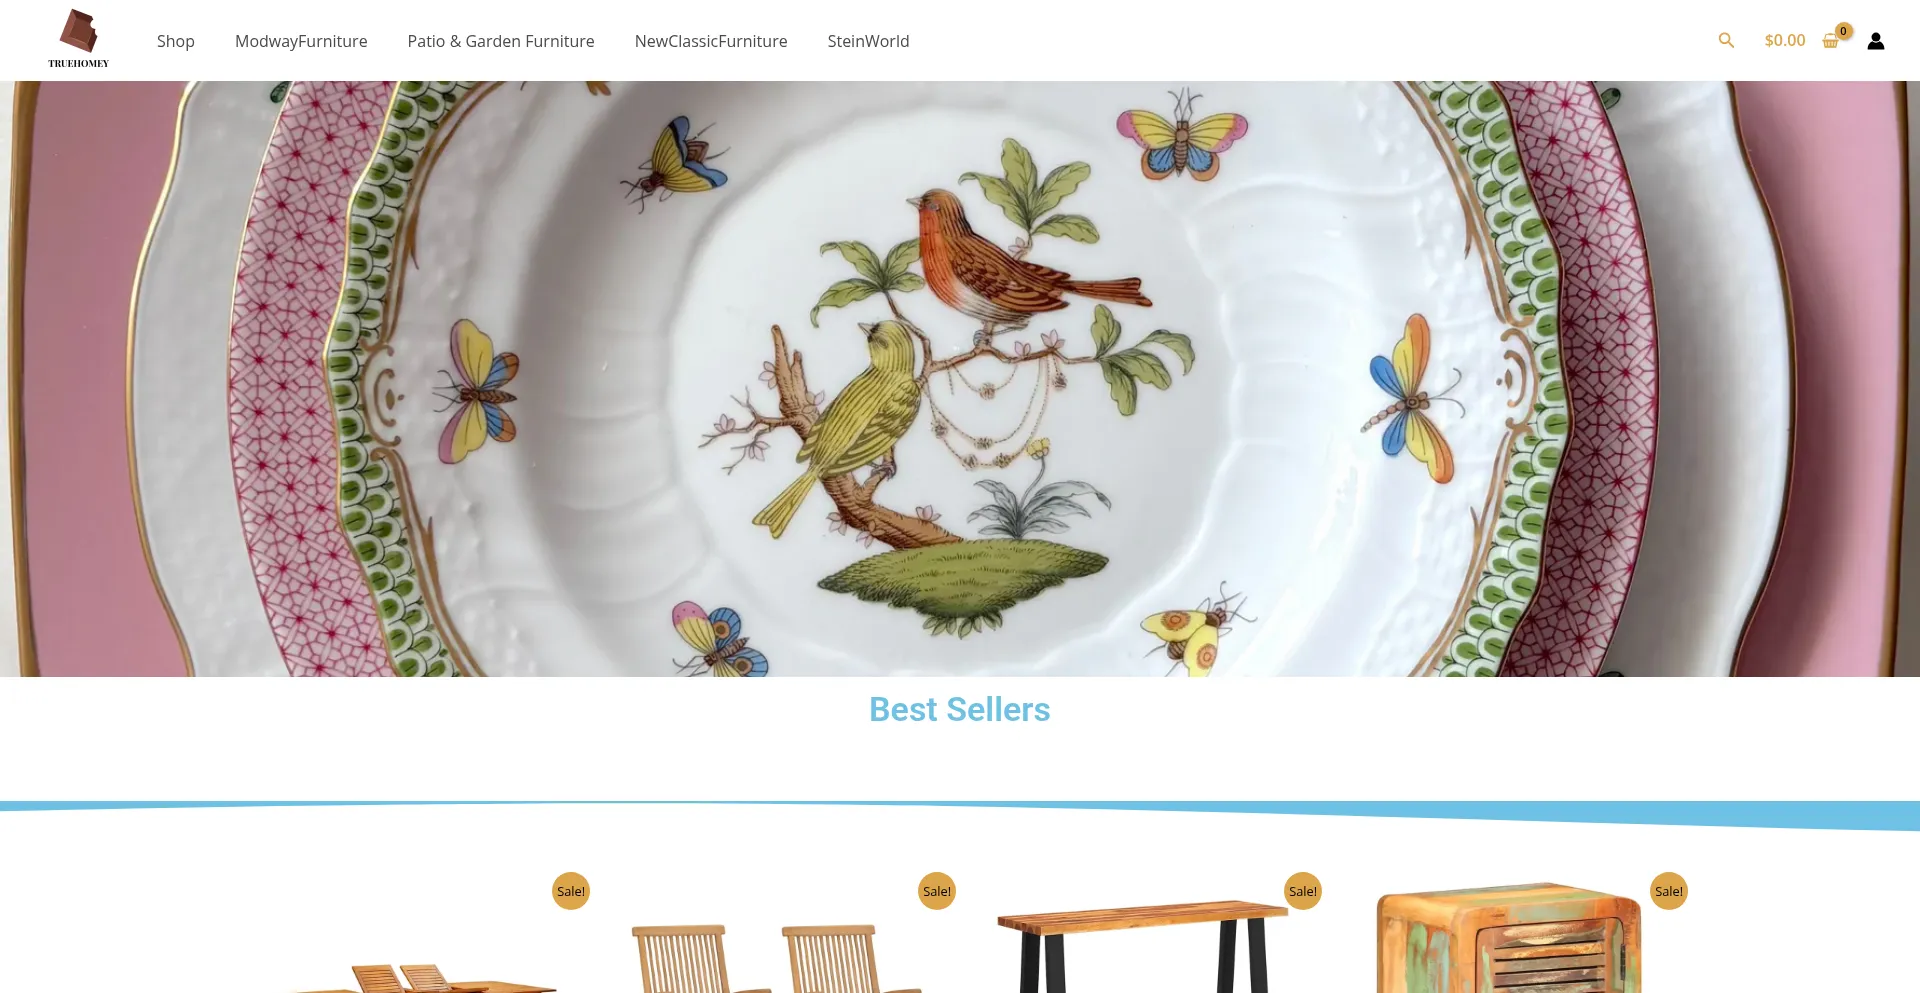Open the SteinWorld category
Screen dimensions: 1920x993
tap(868, 41)
